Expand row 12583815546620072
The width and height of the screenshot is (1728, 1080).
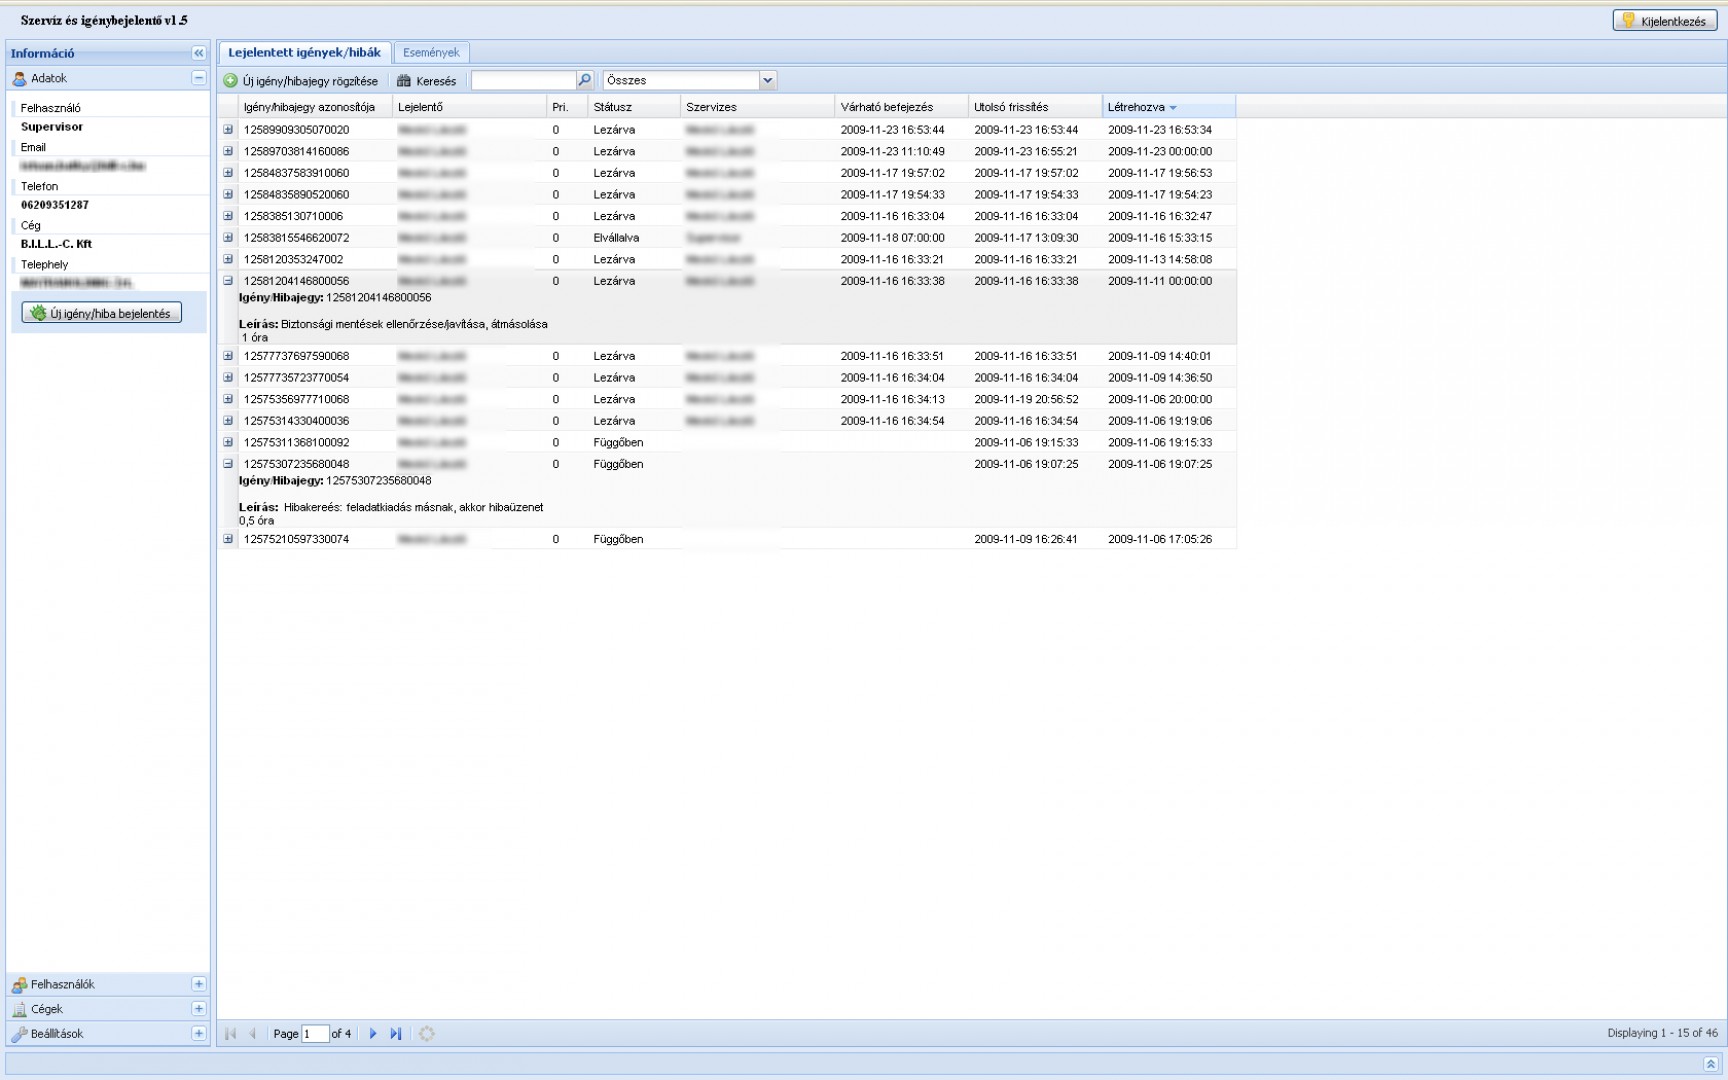pyautogui.click(x=228, y=237)
